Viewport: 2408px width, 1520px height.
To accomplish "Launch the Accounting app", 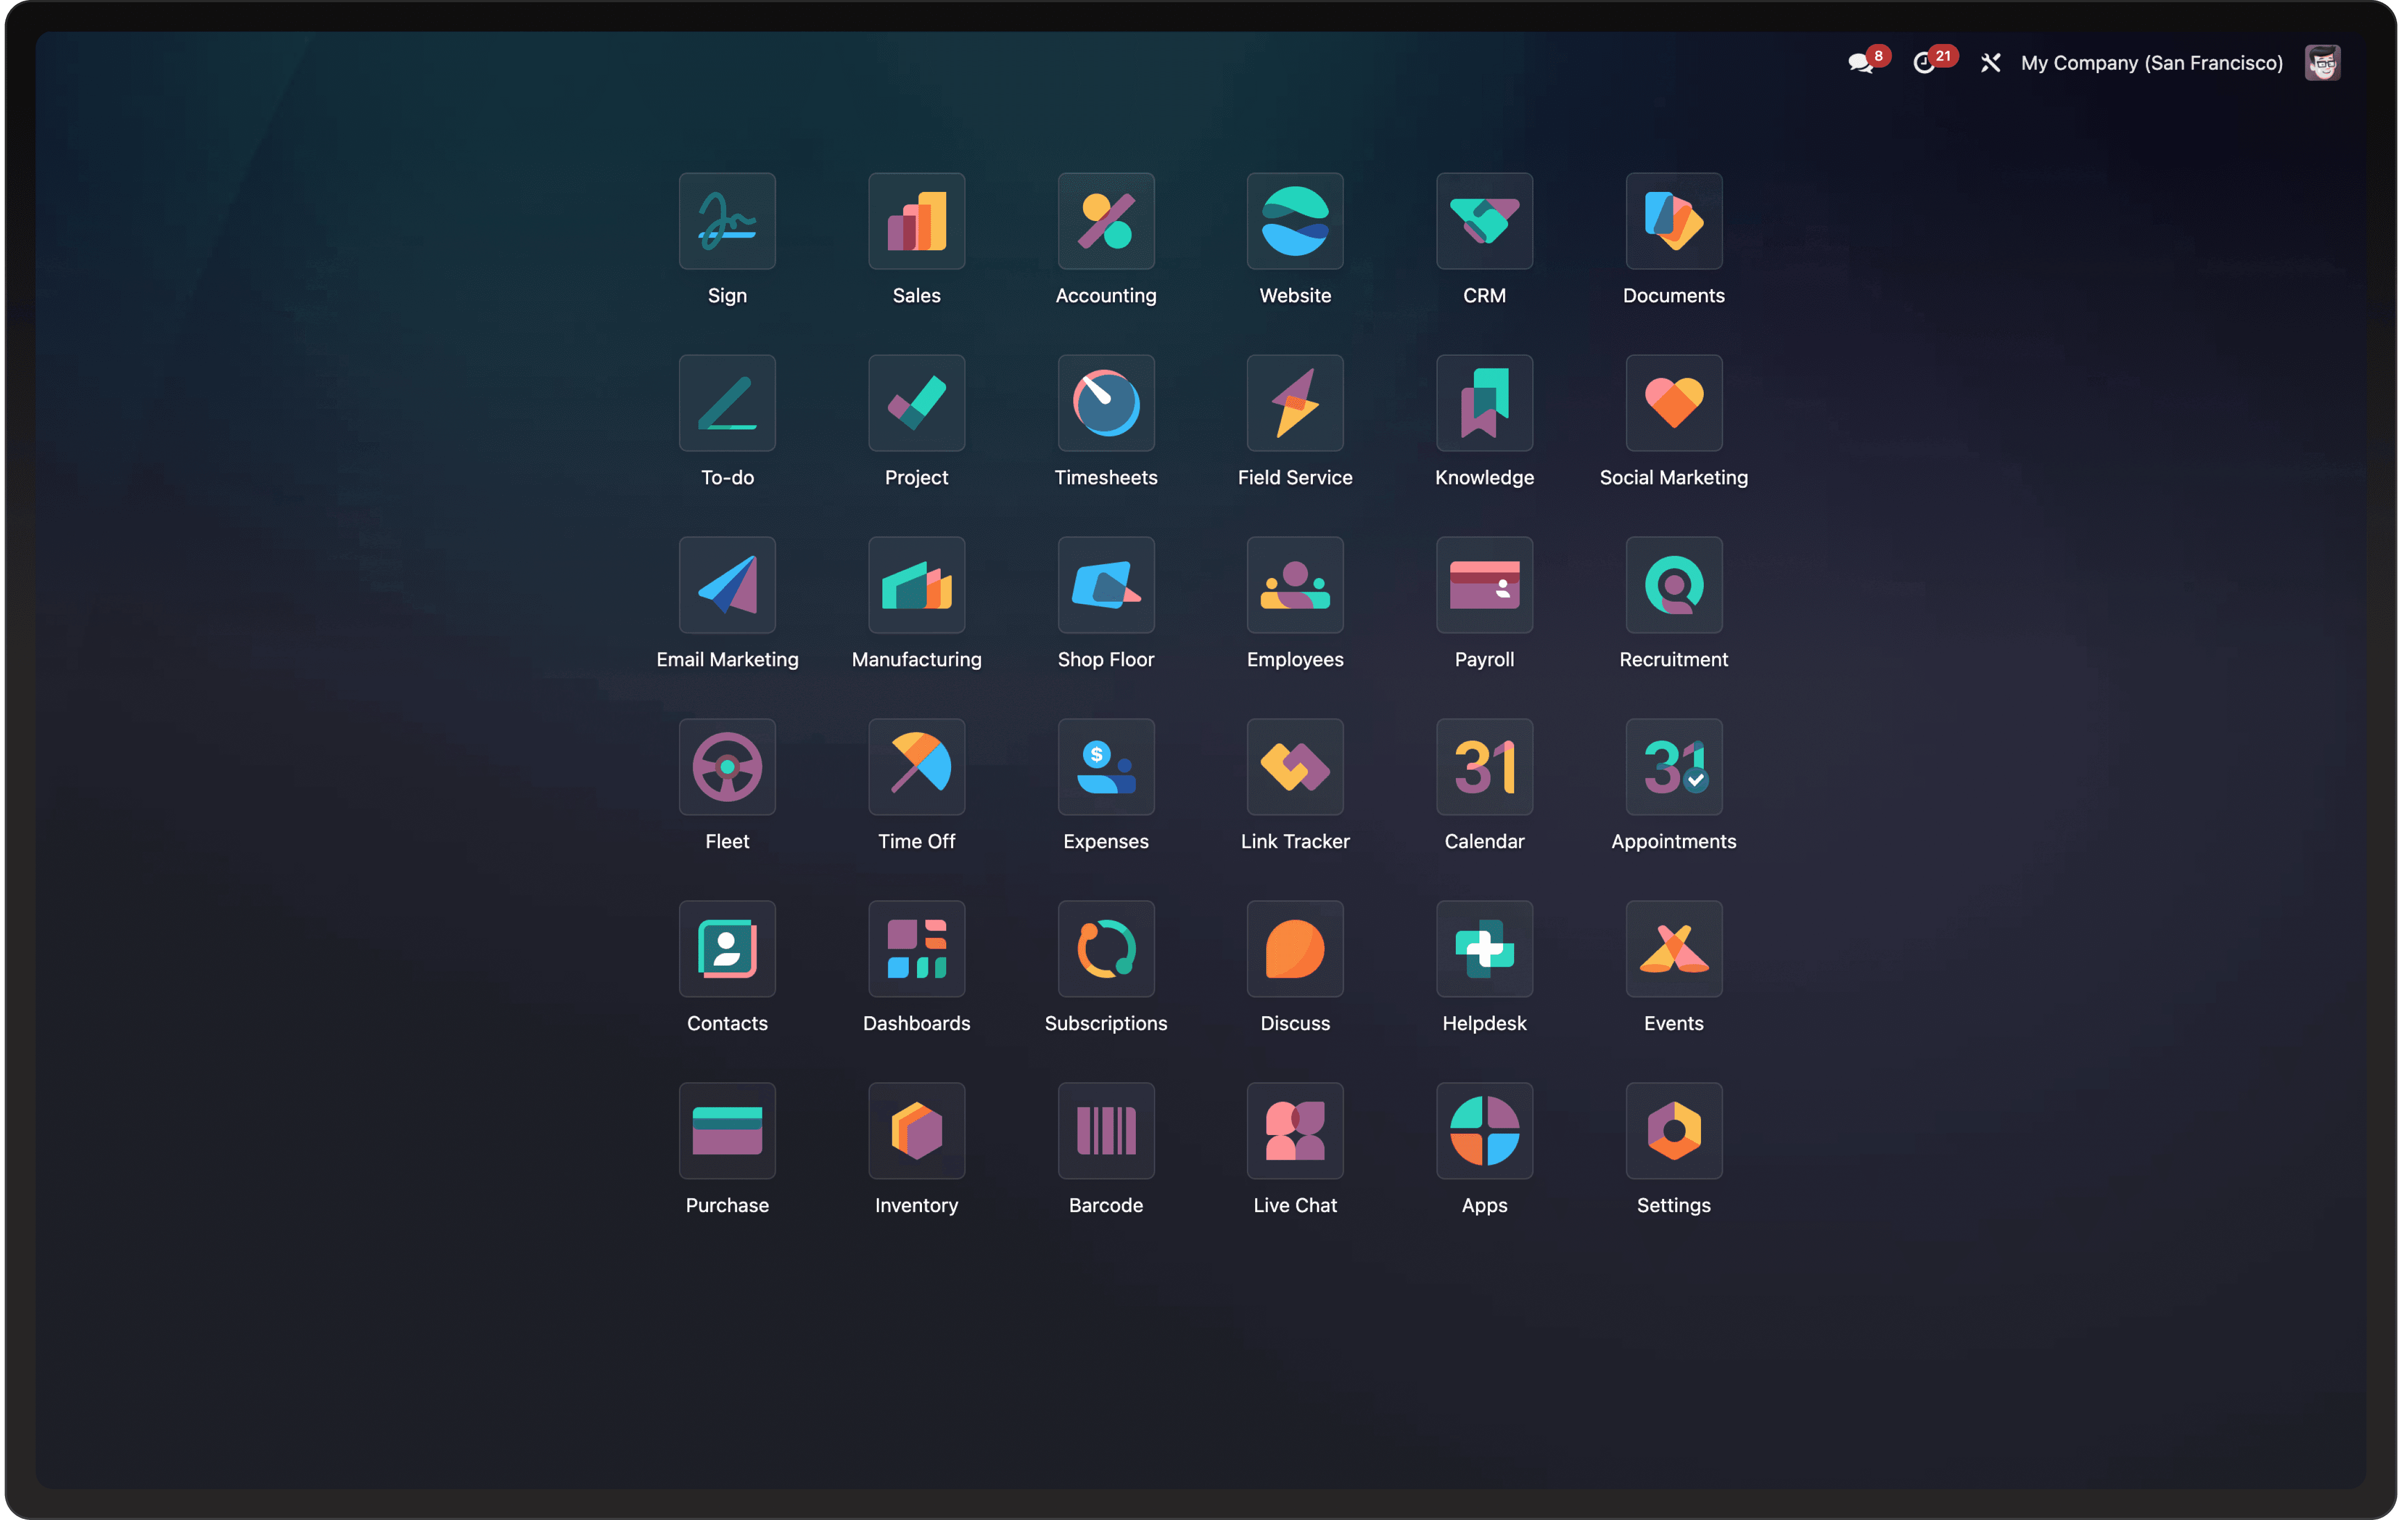I will click(1105, 221).
